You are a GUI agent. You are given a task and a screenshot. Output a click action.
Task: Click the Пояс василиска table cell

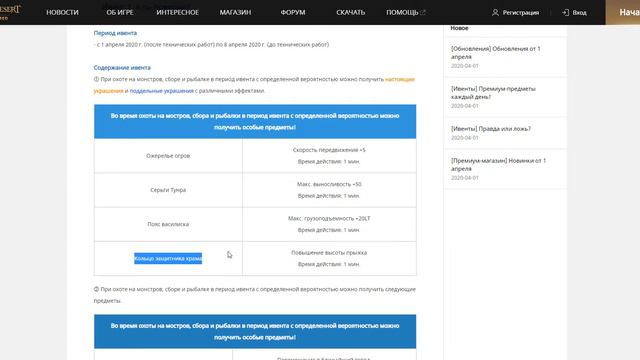click(168, 224)
